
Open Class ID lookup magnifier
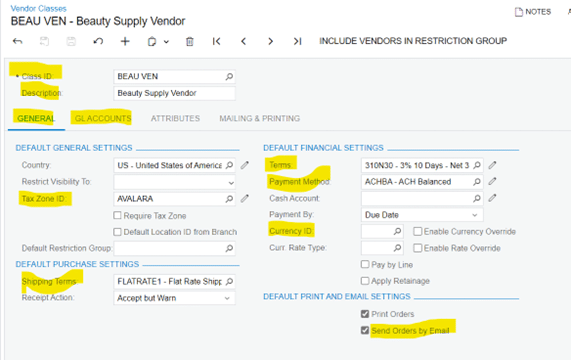229,76
